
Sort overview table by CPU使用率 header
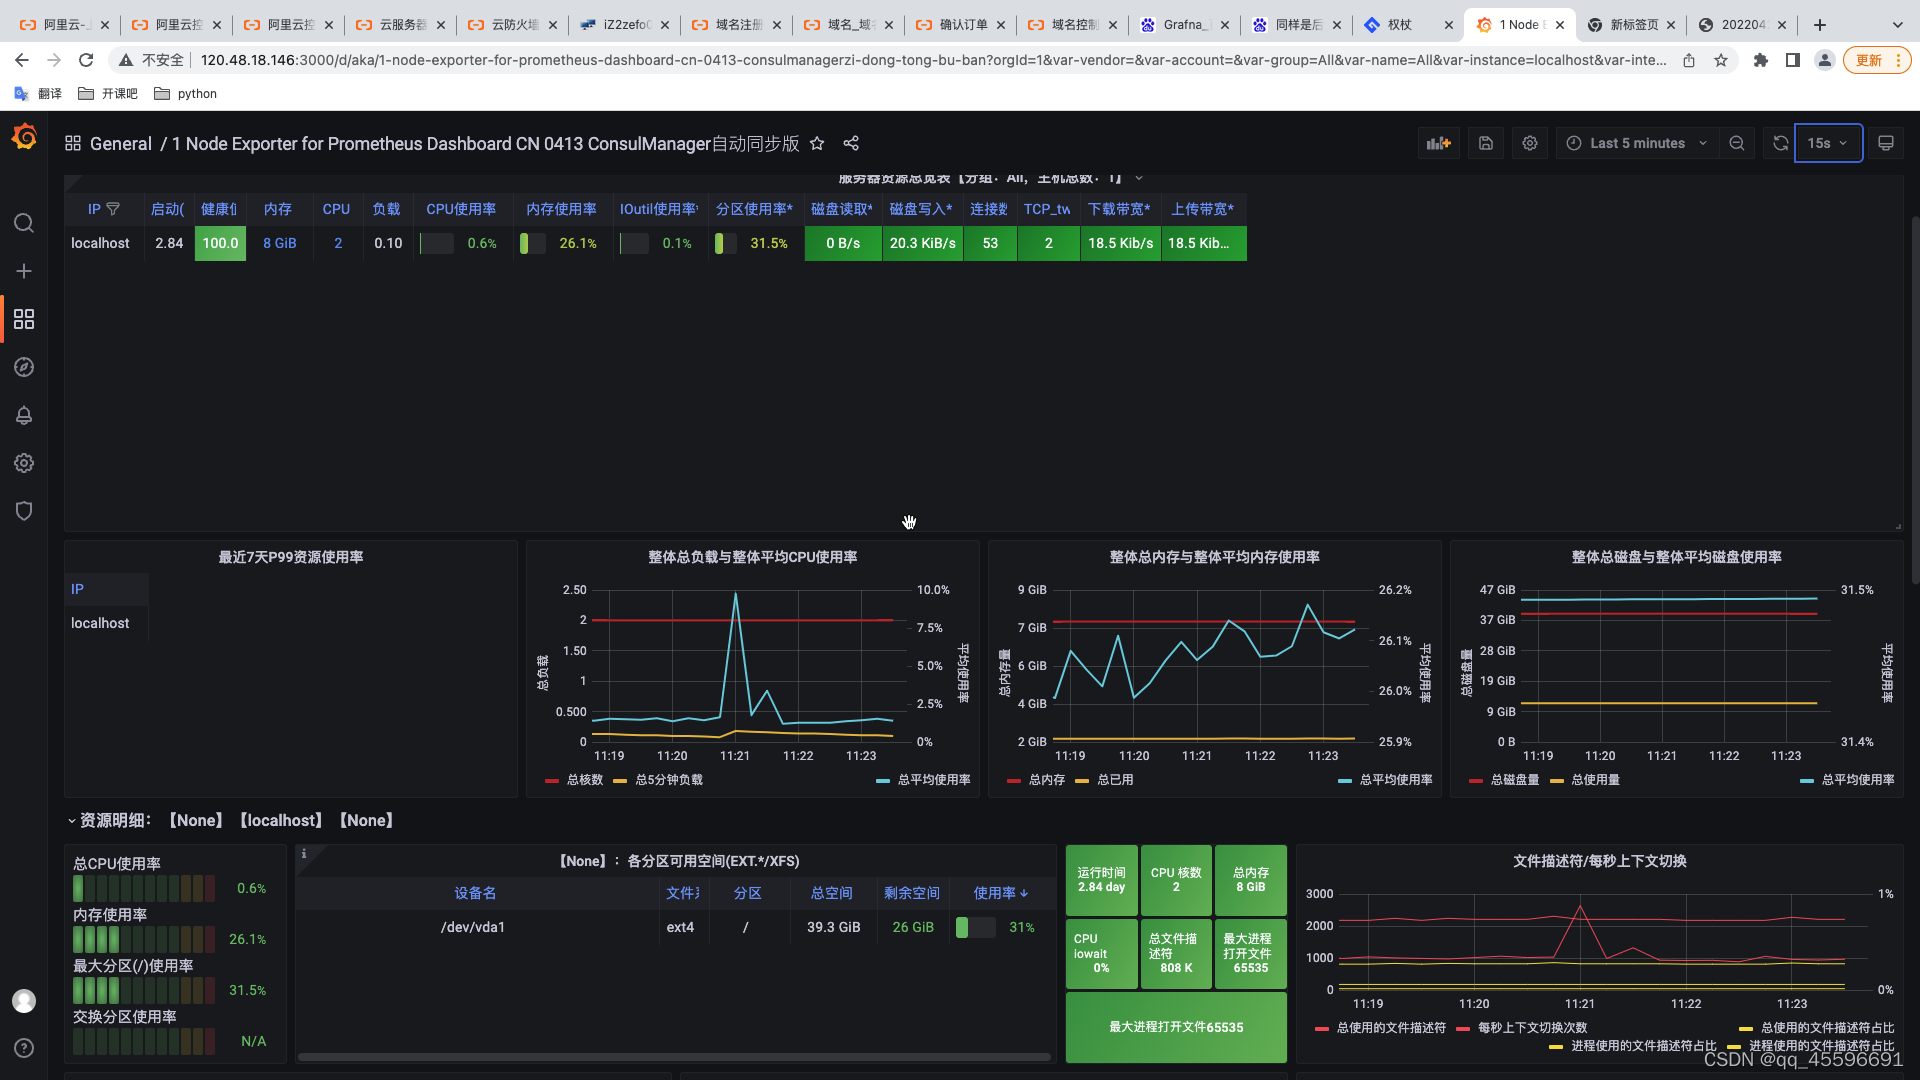[x=461, y=209]
